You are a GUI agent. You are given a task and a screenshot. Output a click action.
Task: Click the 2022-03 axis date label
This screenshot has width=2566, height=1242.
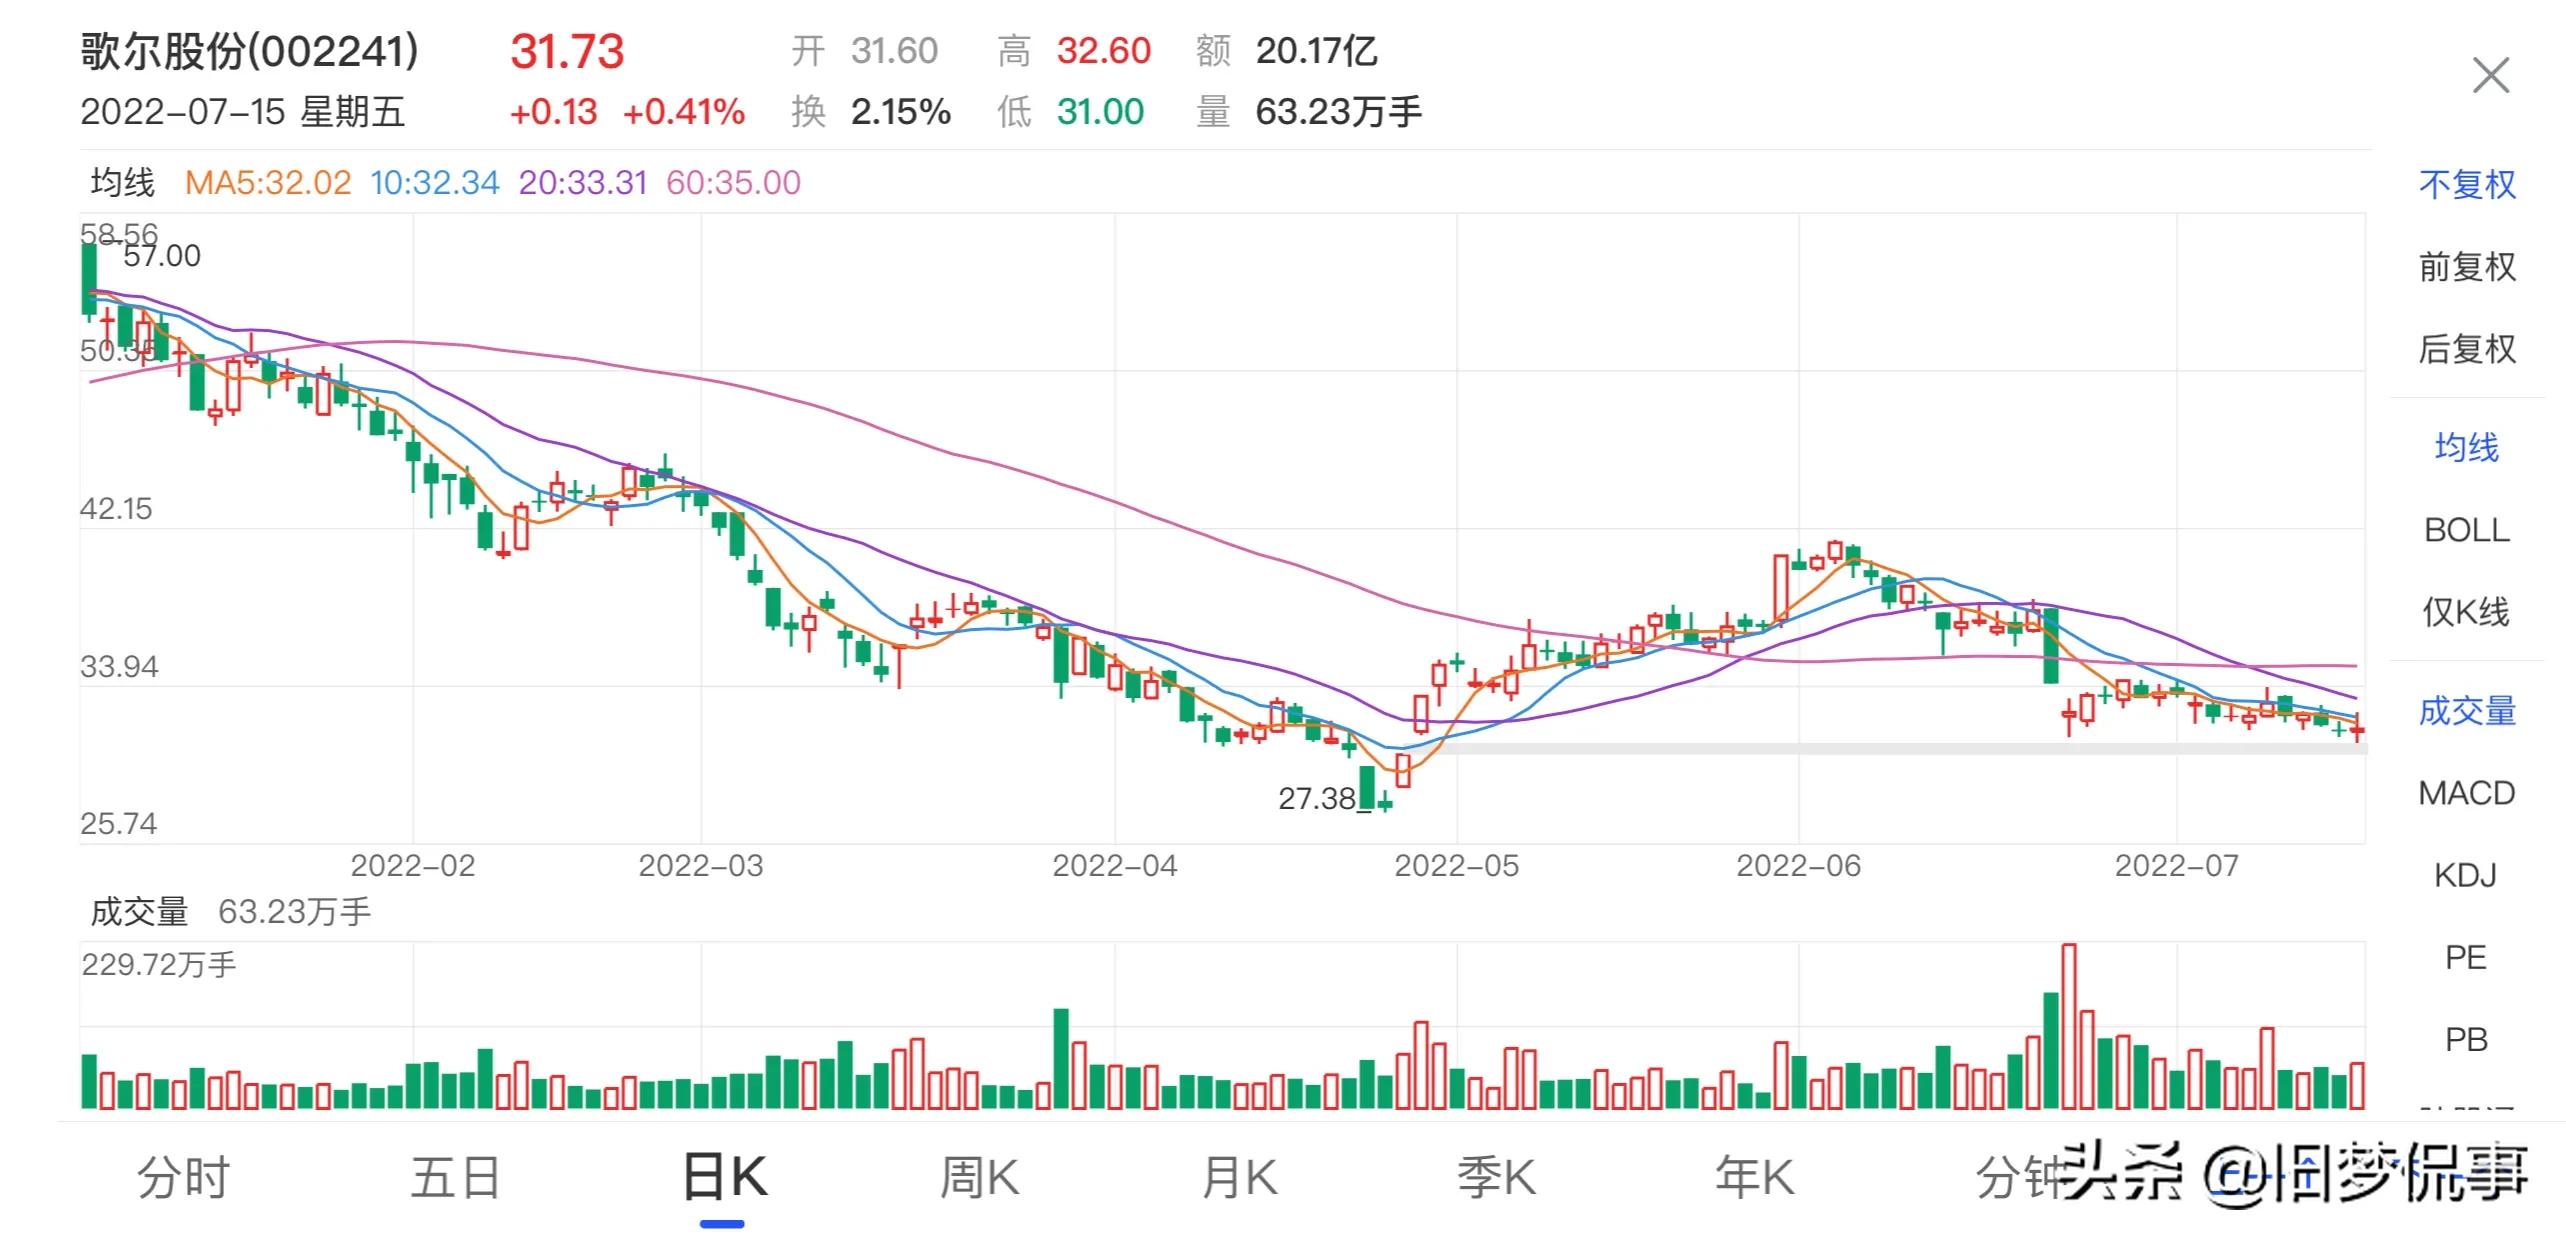point(700,866)
